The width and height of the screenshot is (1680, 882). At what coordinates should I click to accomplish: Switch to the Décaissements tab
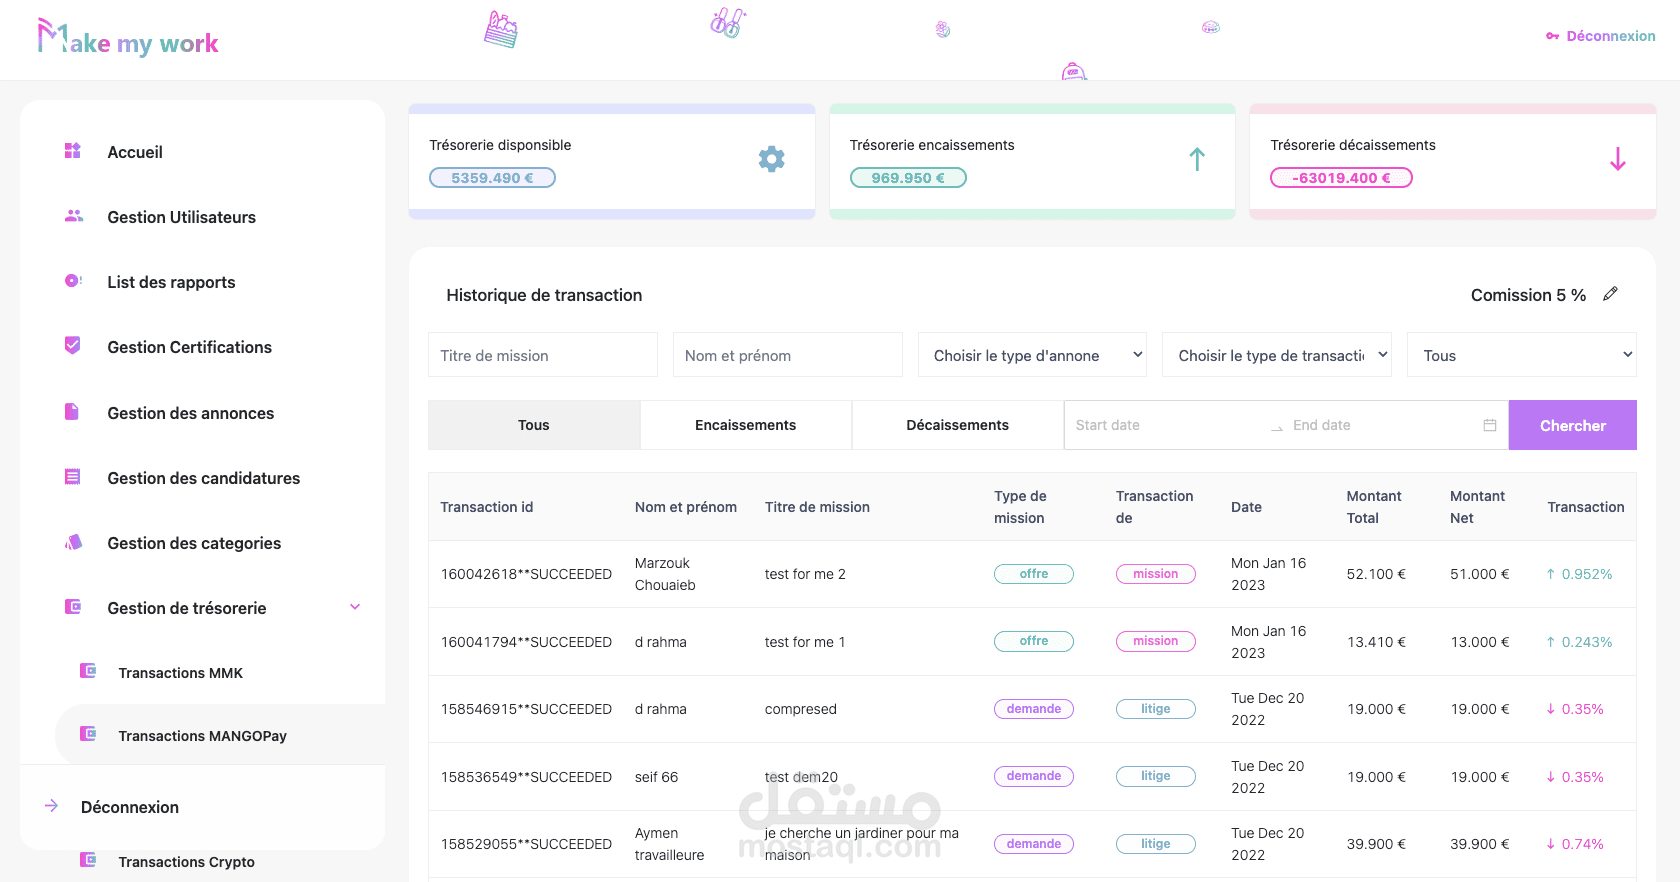tap(957, 425)
